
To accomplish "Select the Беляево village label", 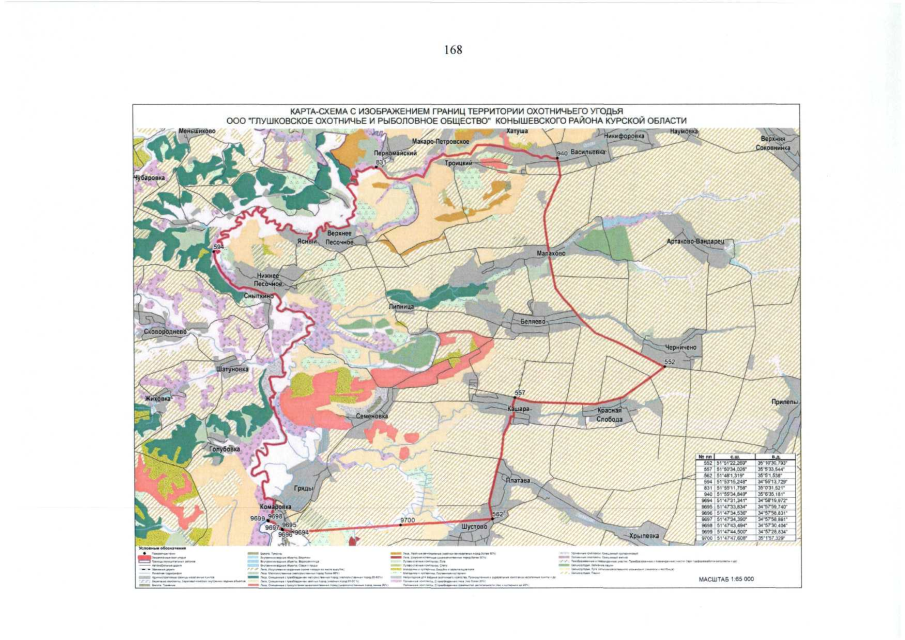I will (535, 323).
